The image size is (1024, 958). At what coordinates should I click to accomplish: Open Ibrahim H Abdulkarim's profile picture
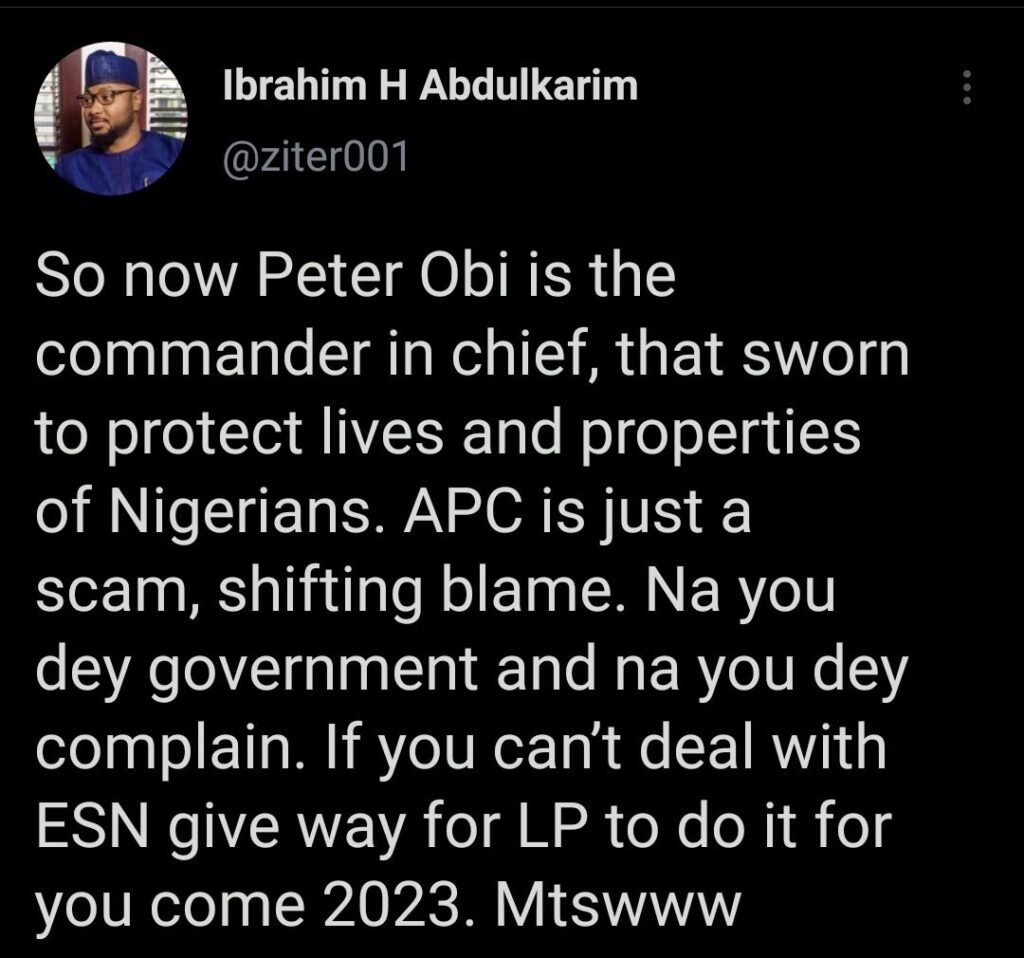coord(111,118)
